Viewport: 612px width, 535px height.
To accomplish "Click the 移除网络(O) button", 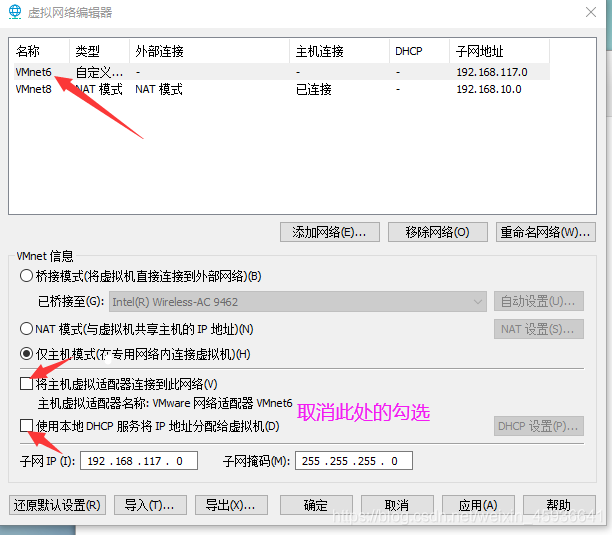I will [438, 232].
